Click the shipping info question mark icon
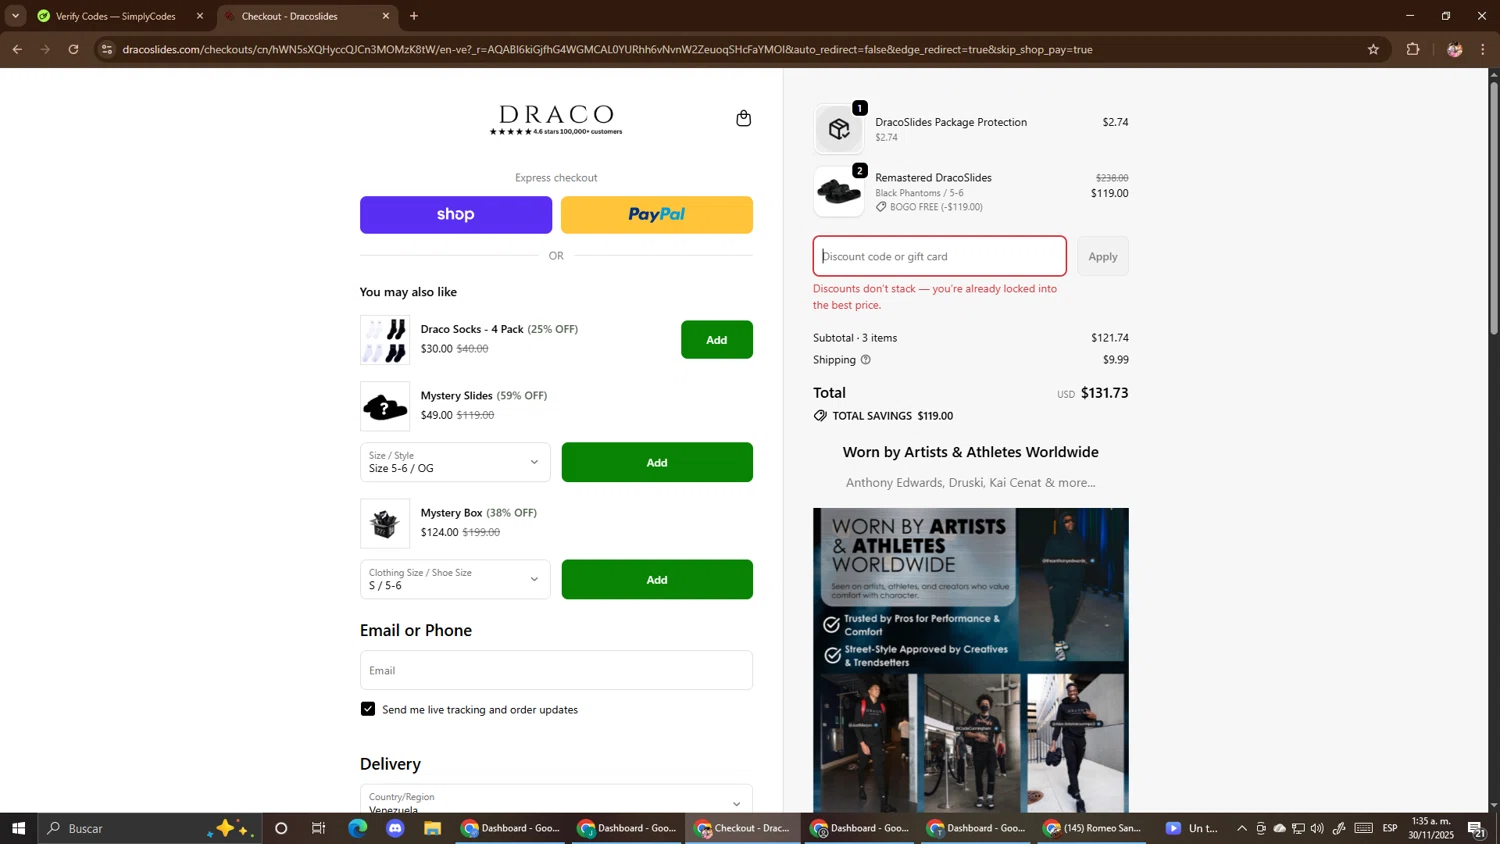 (x=866, y=360)
